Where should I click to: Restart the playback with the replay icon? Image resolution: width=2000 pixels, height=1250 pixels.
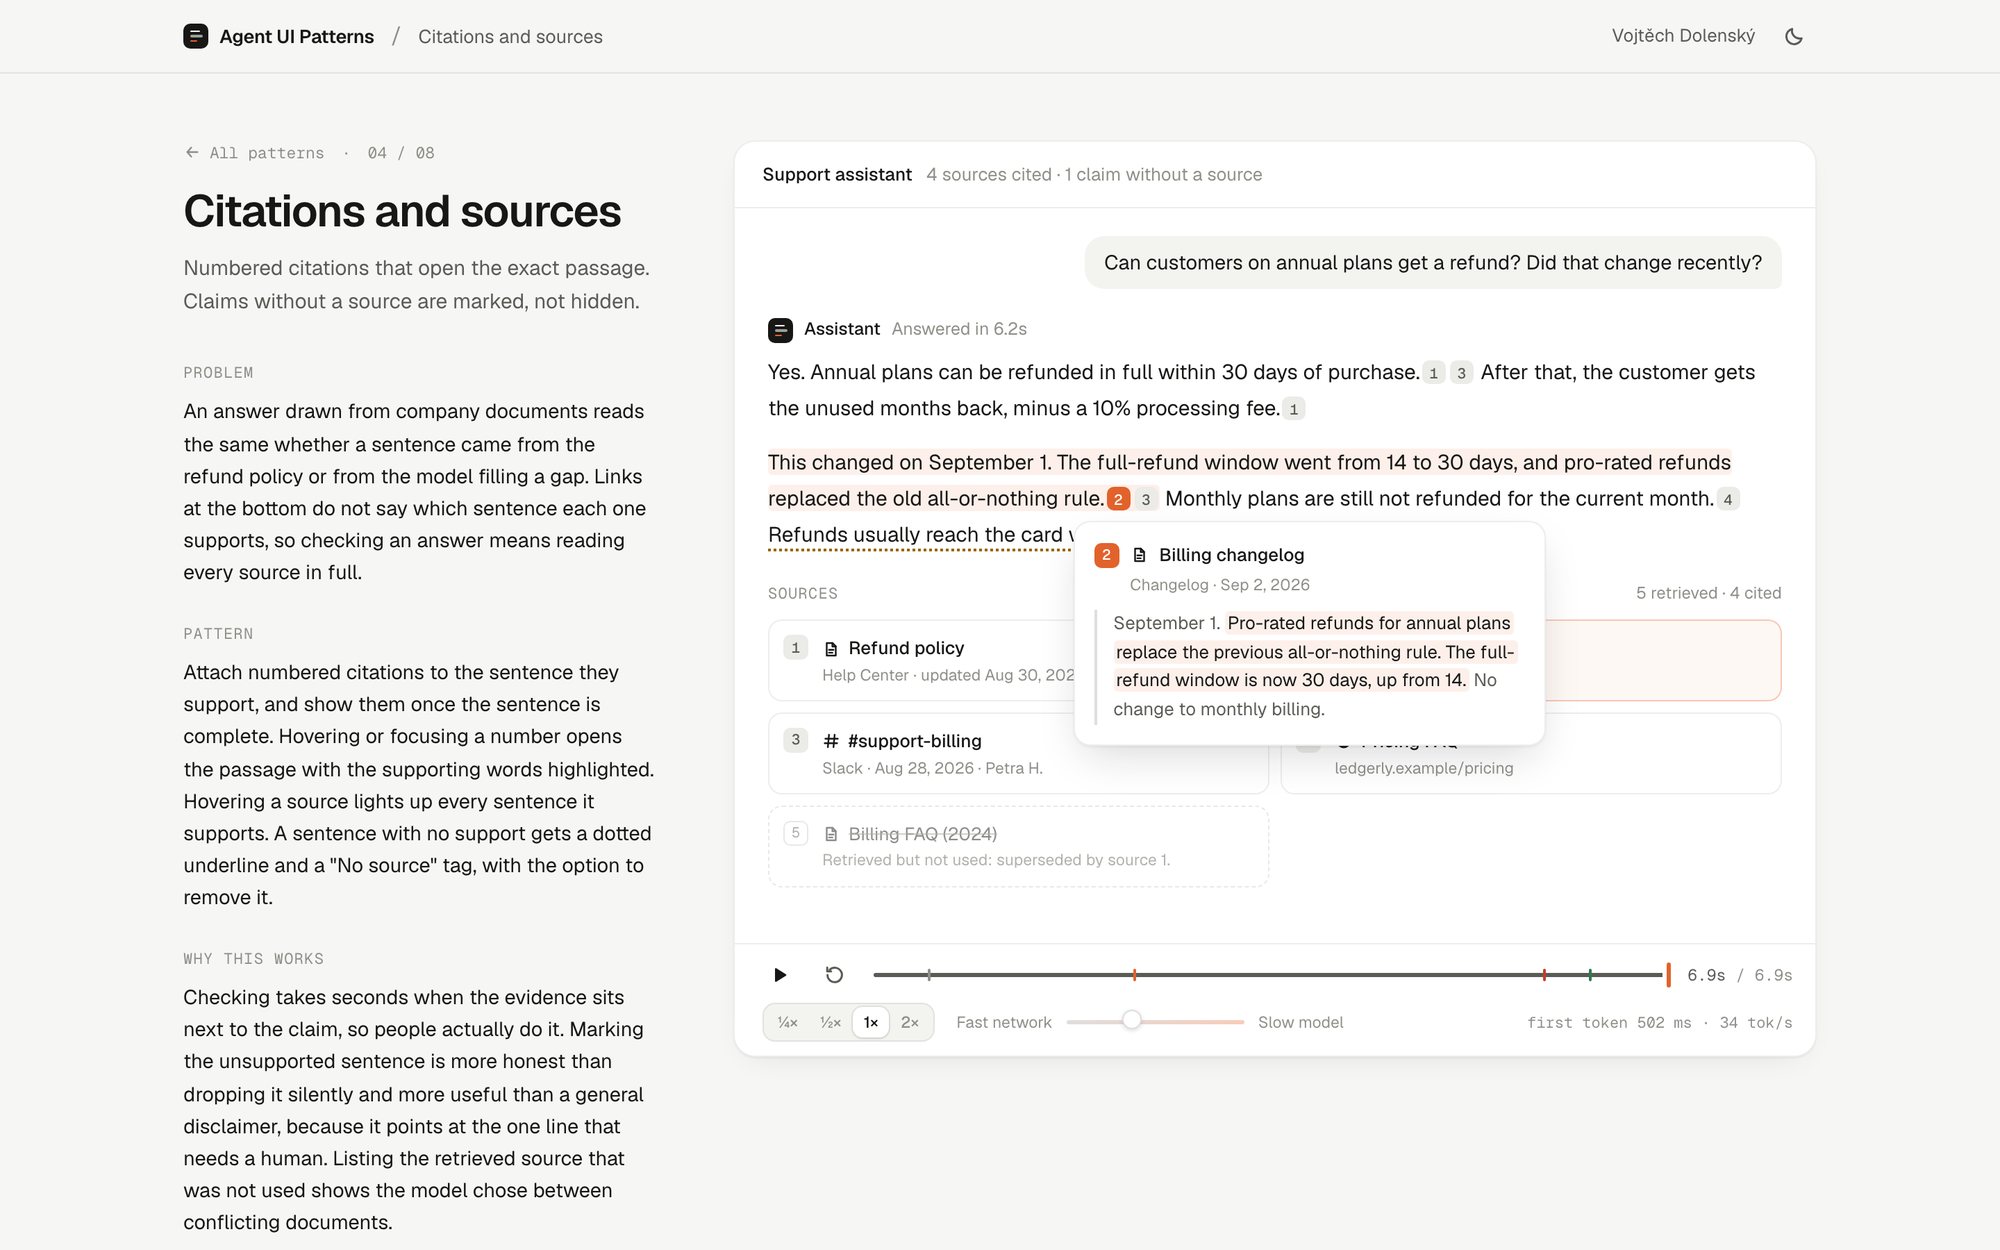(834, 975)
